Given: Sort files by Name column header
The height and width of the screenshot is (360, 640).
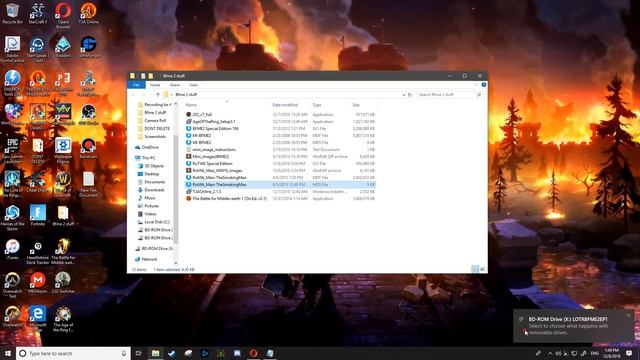Looking at the screenshot, I should (x=191, y=105).
